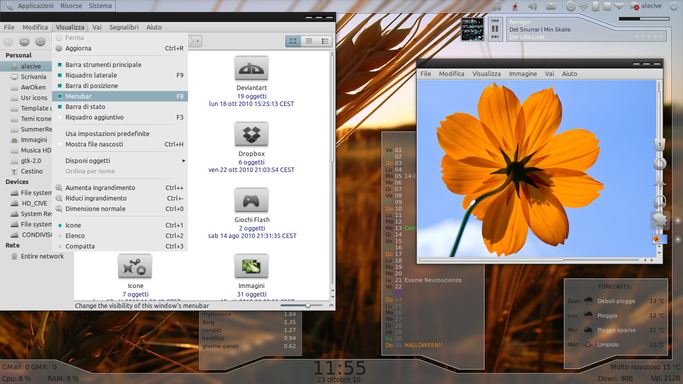This screenshot has height=384, width=683.
Task: Choose Riduci ingrandimento
Action: pyautogui.click(x=120, y=198)
